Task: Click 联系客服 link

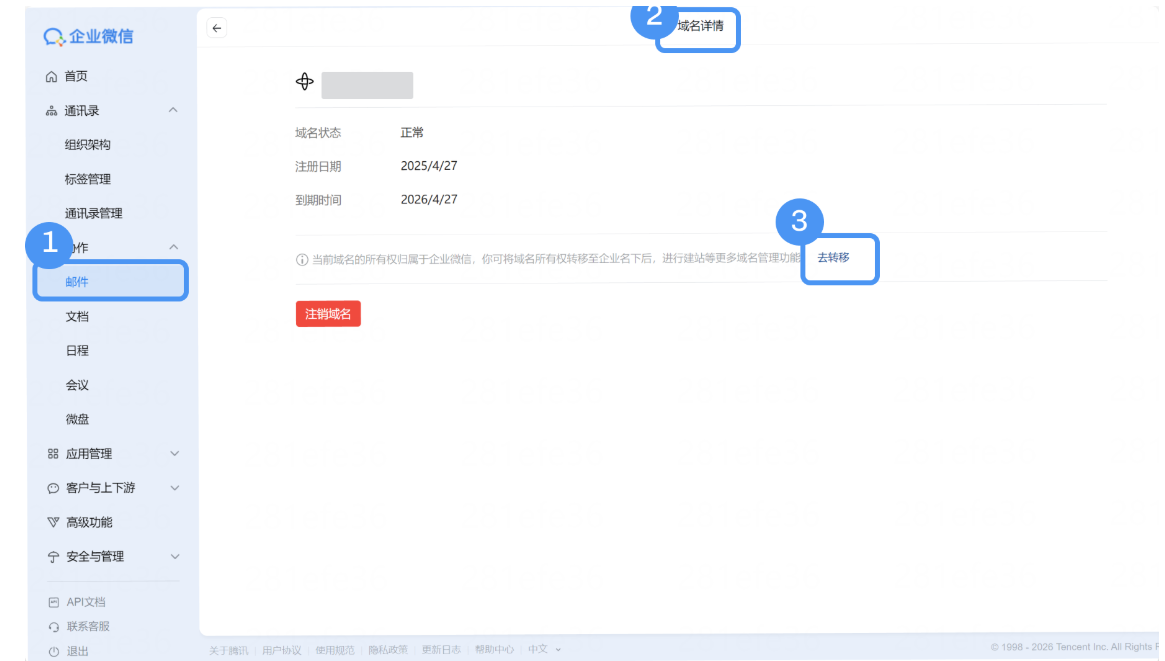Action: tap(88, 627)
